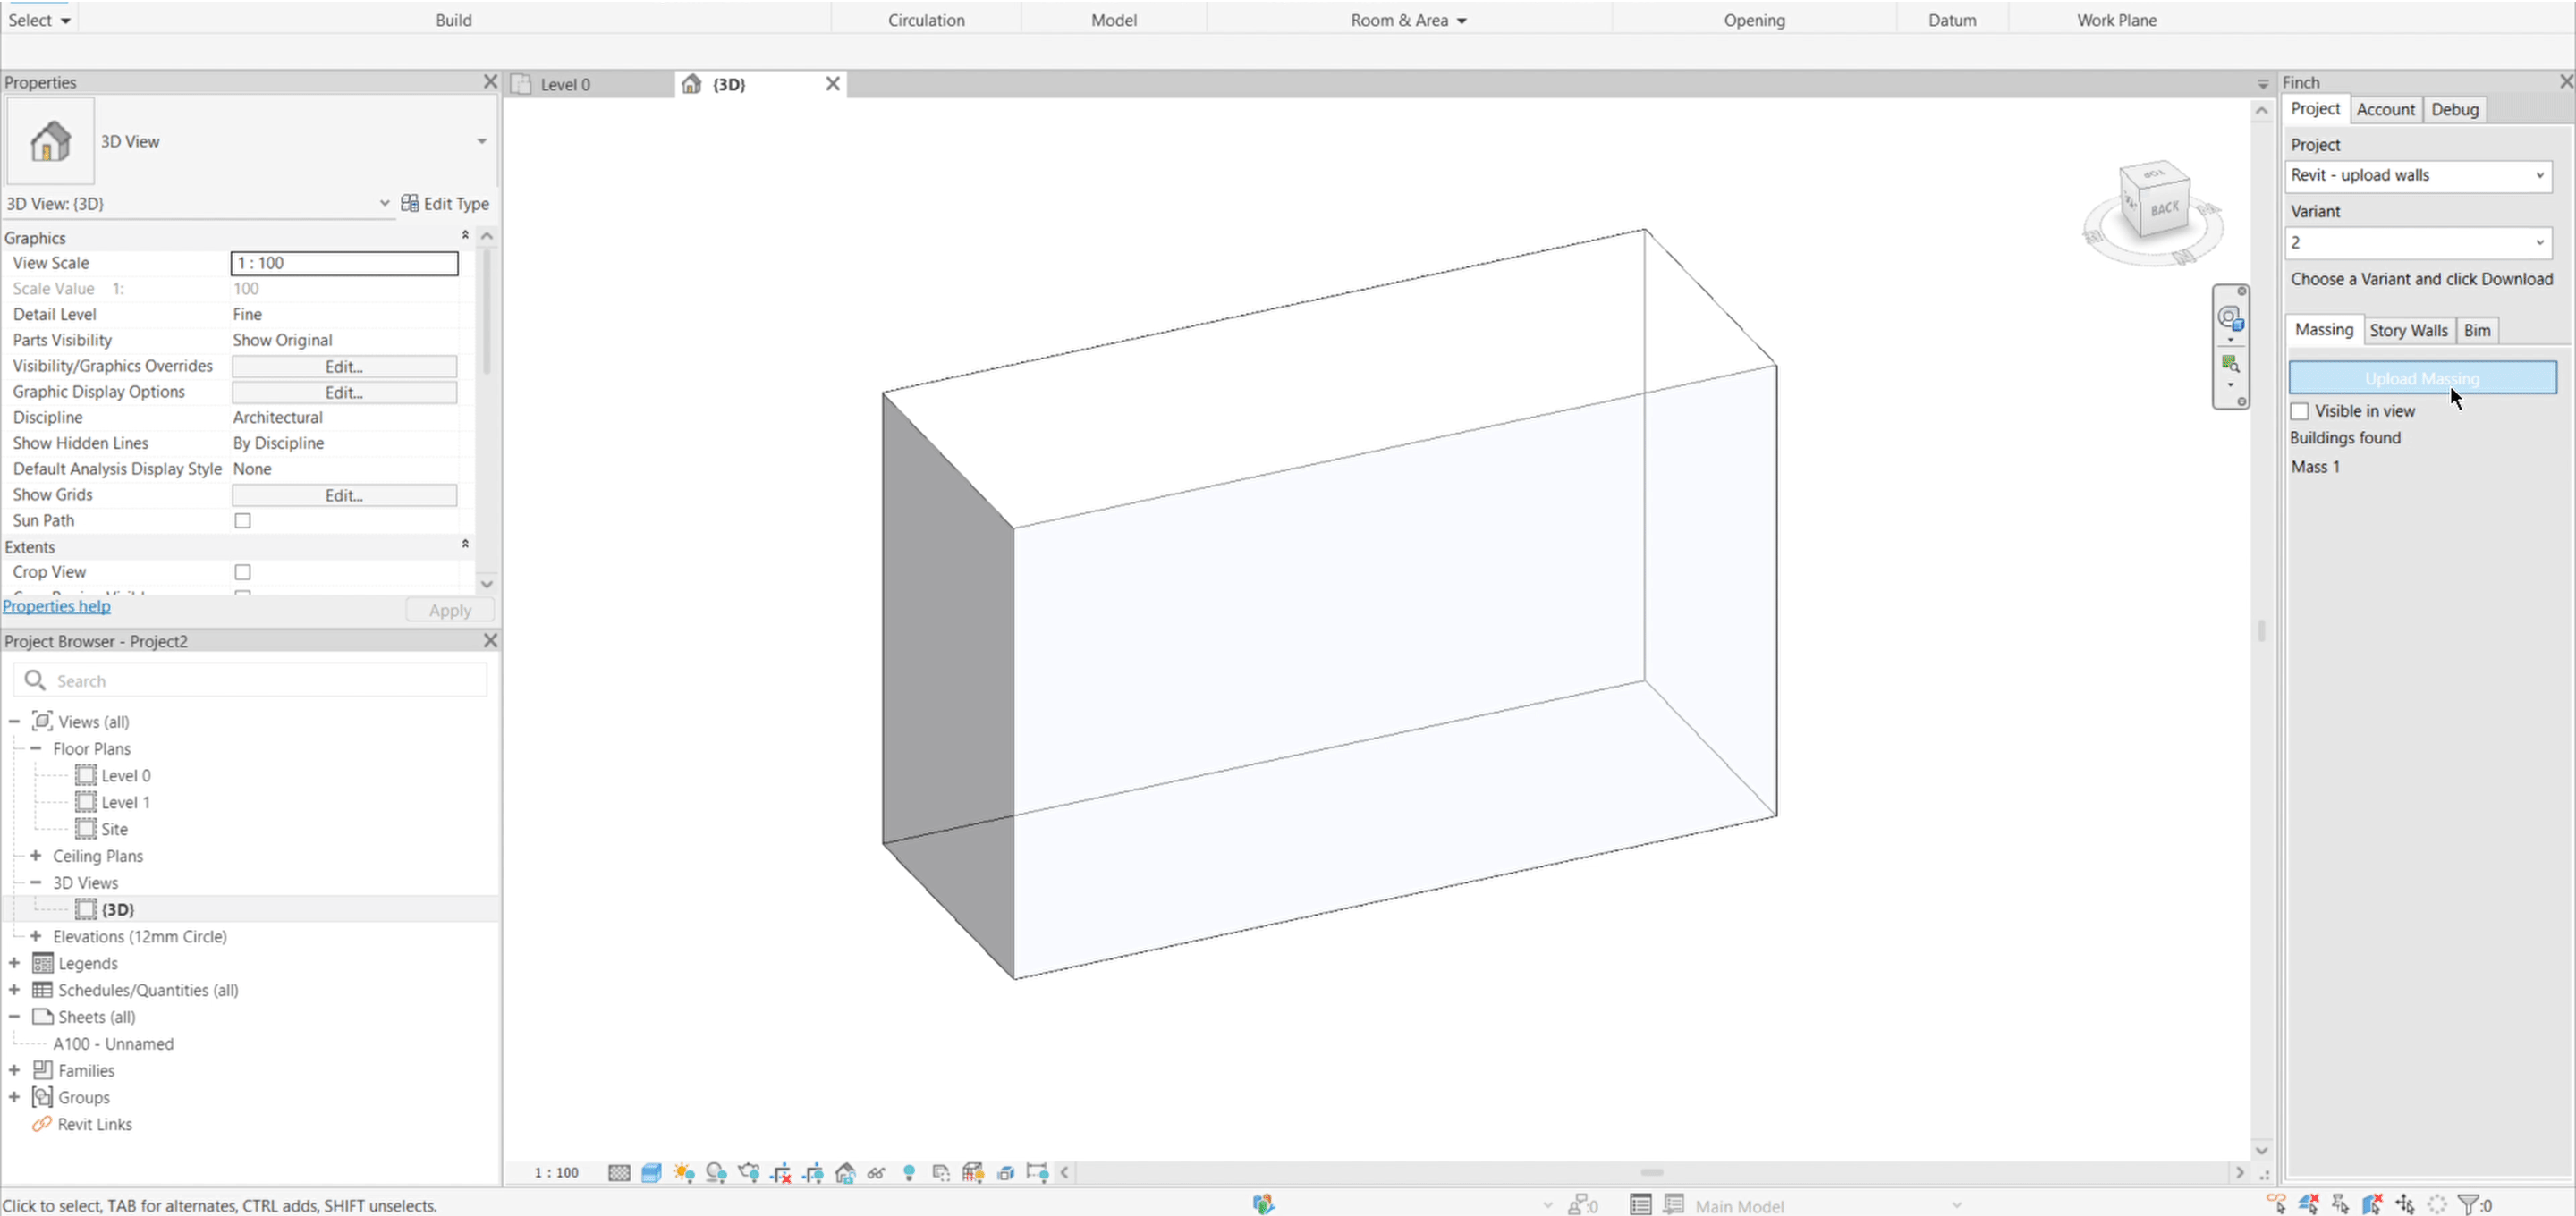Click the Crop View icon with red X
Screen dimensions: 2576x1216
click(x=781, y=1173)
